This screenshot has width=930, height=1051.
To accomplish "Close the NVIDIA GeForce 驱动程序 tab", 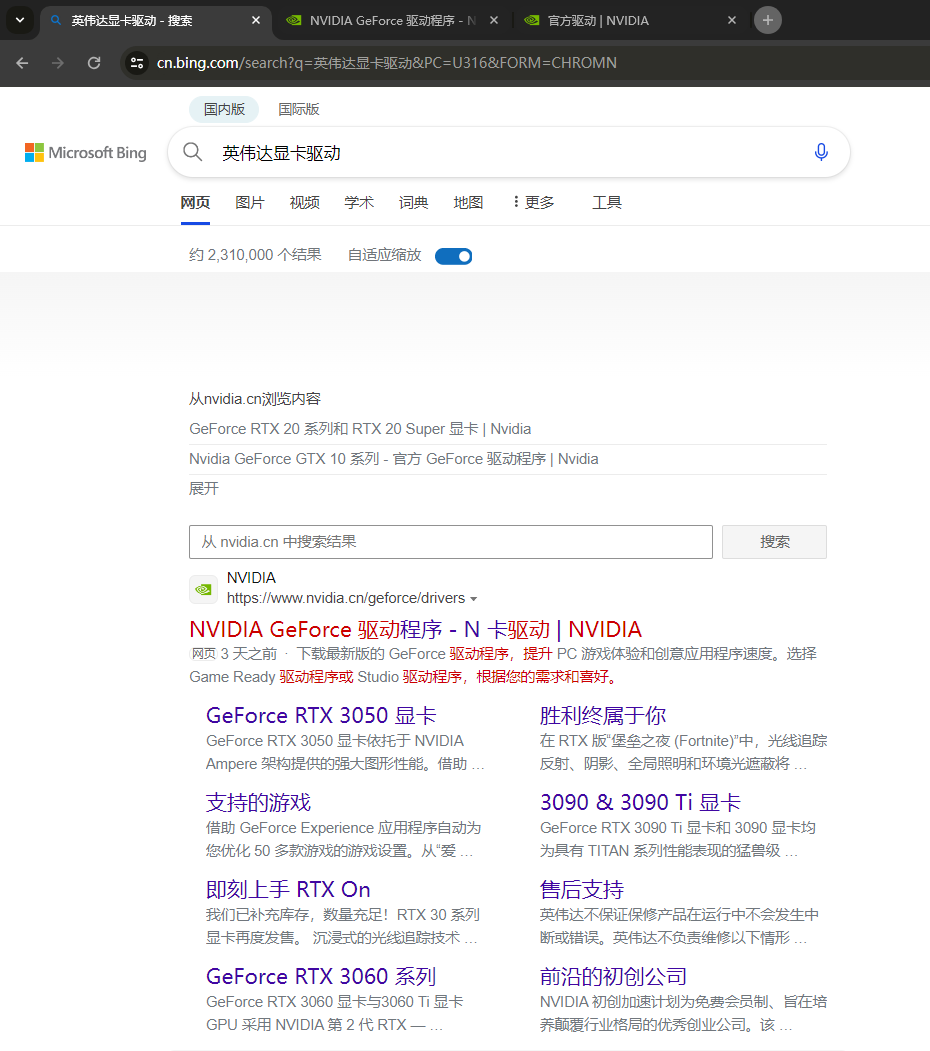I will tap(493, 21).
